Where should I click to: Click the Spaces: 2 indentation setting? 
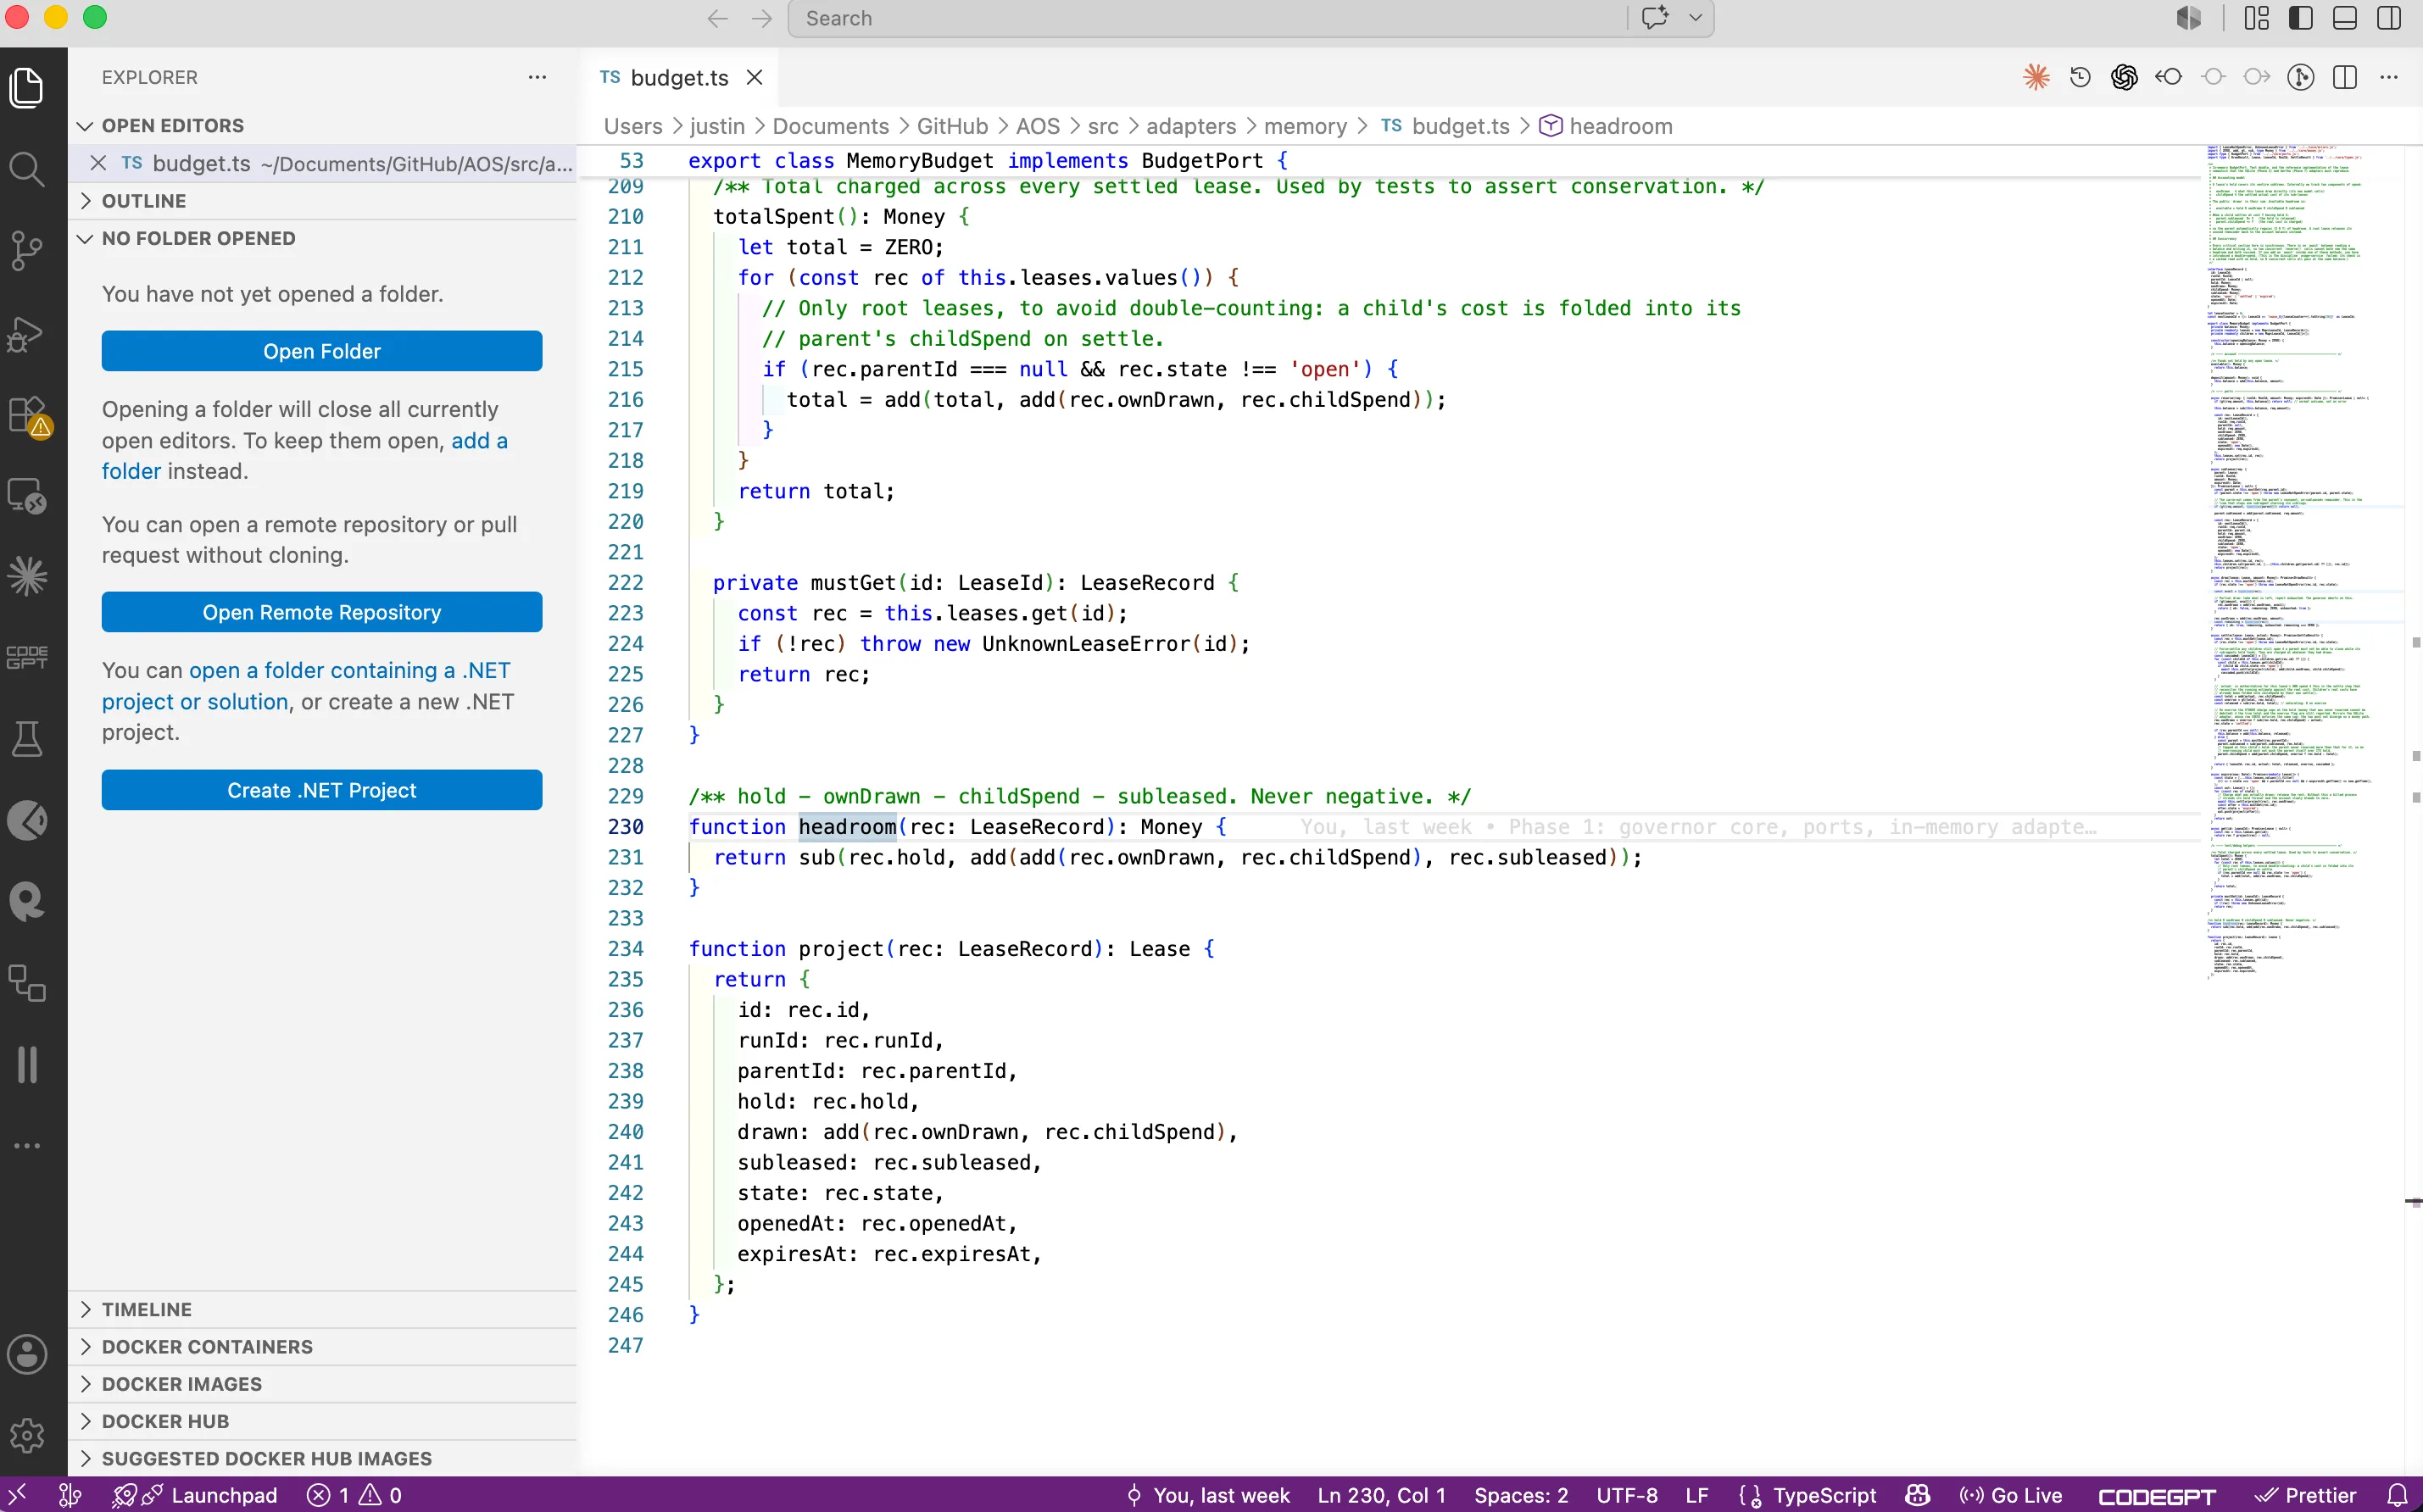point(1521,1495)
